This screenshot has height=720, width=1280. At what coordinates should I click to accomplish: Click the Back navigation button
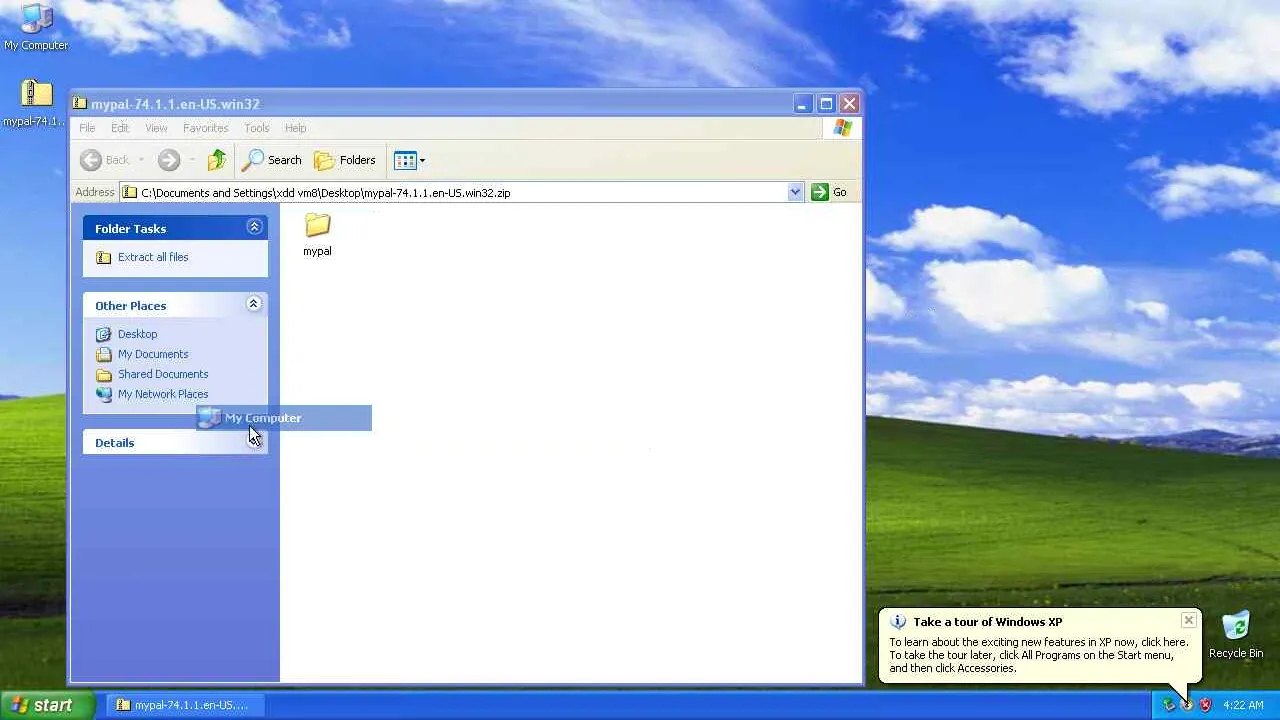click(105, 160)
